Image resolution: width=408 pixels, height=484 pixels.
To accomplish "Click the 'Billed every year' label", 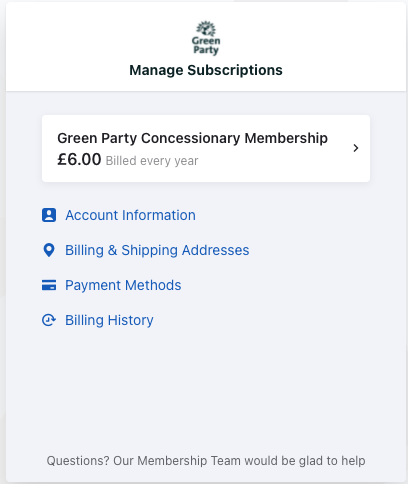I will [152, 161].
